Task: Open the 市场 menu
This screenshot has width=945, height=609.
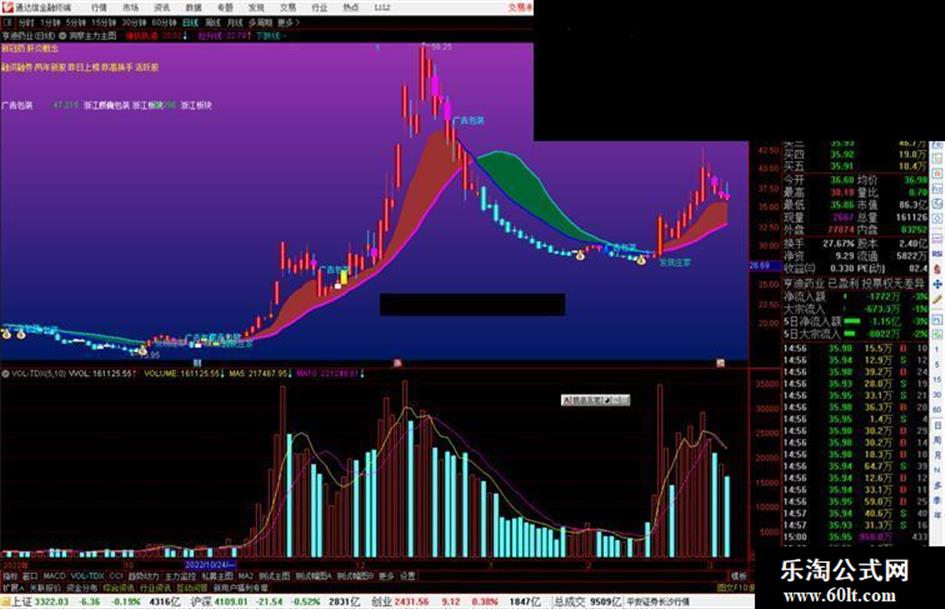Action: 130,8
